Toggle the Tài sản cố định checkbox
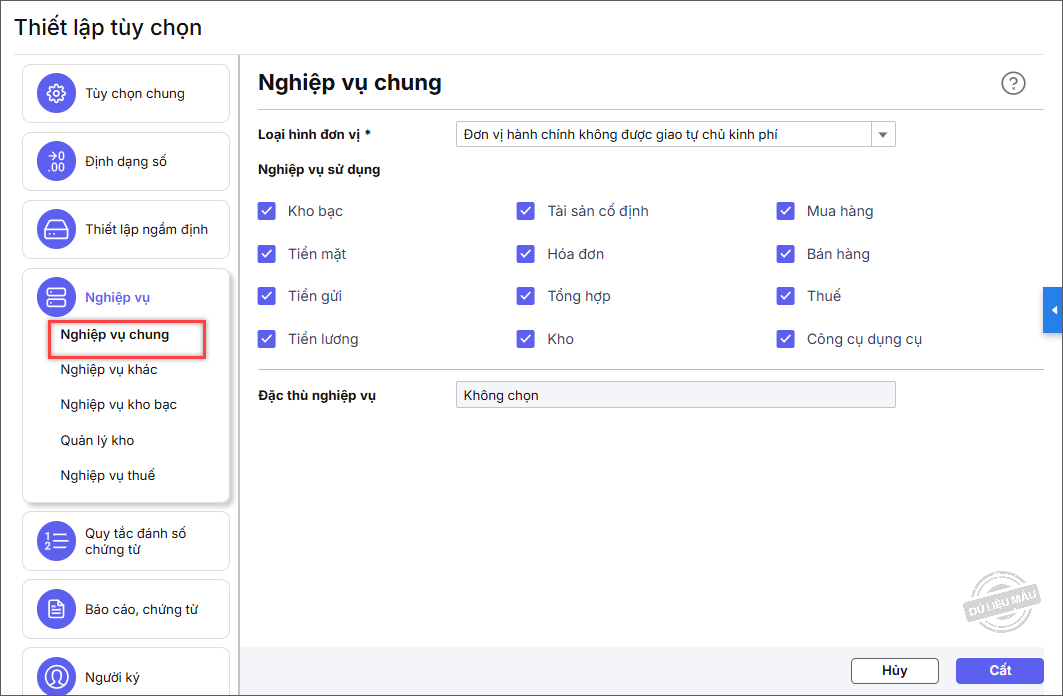The image size is (1063, 696). (526, 211)
